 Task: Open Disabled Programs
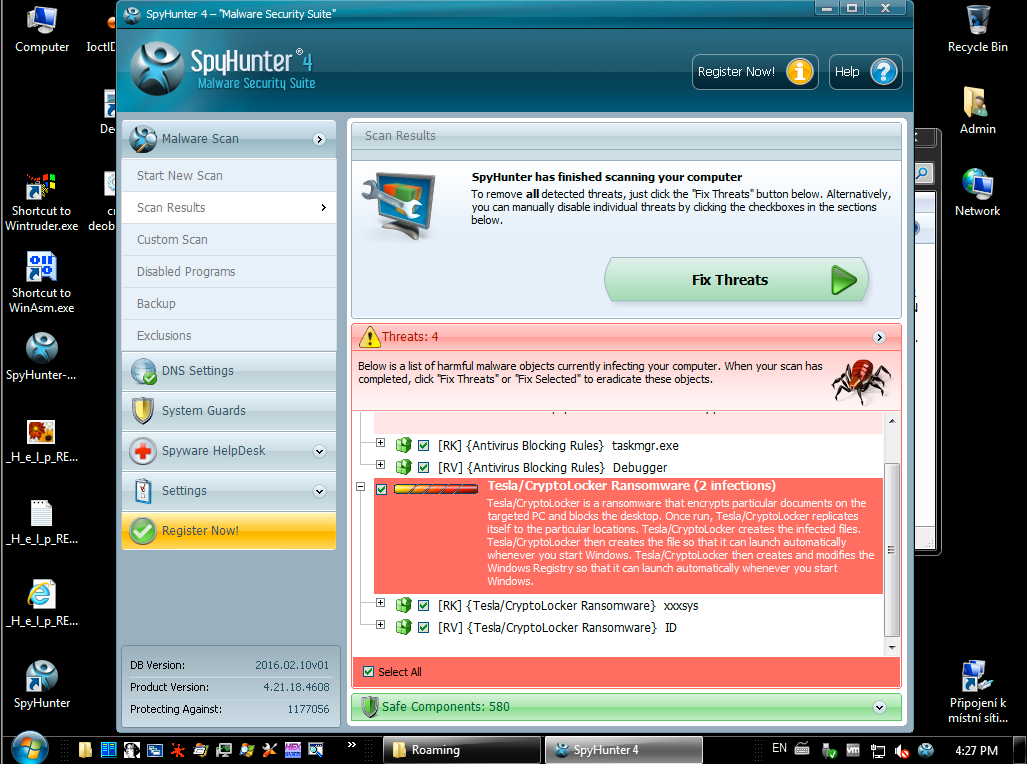pyautogui.click(x=229, y=271)
